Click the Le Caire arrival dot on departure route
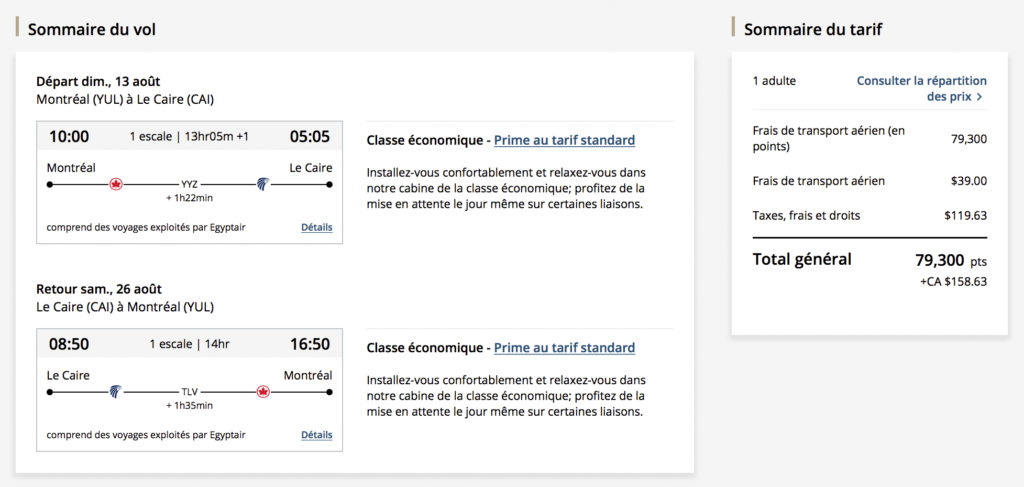This screenshot has width=1024, height=487. [x=329, y=184]
